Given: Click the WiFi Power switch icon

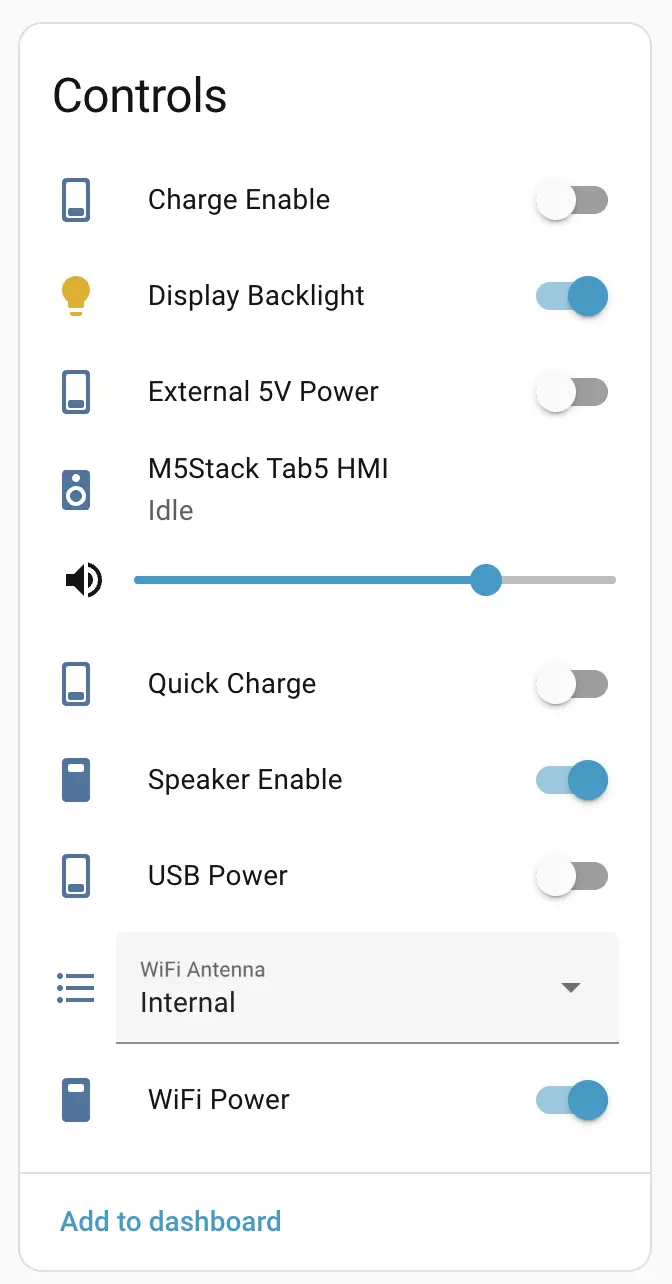Looking at the screenshot, I should click(76, 1100).
